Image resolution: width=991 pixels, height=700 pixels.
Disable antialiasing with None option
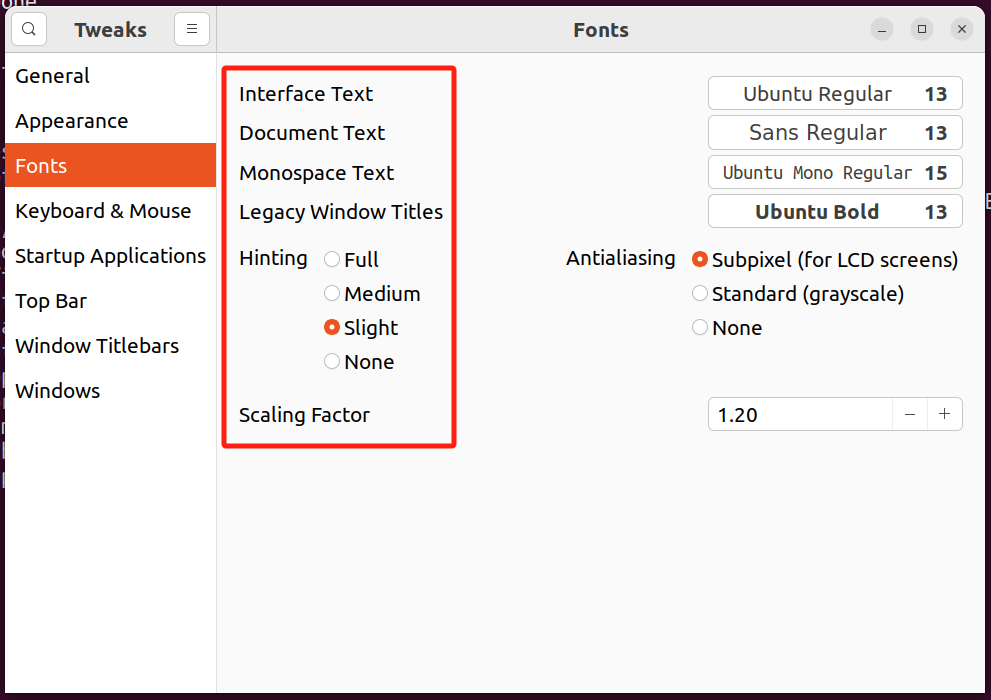click(700, 328)
